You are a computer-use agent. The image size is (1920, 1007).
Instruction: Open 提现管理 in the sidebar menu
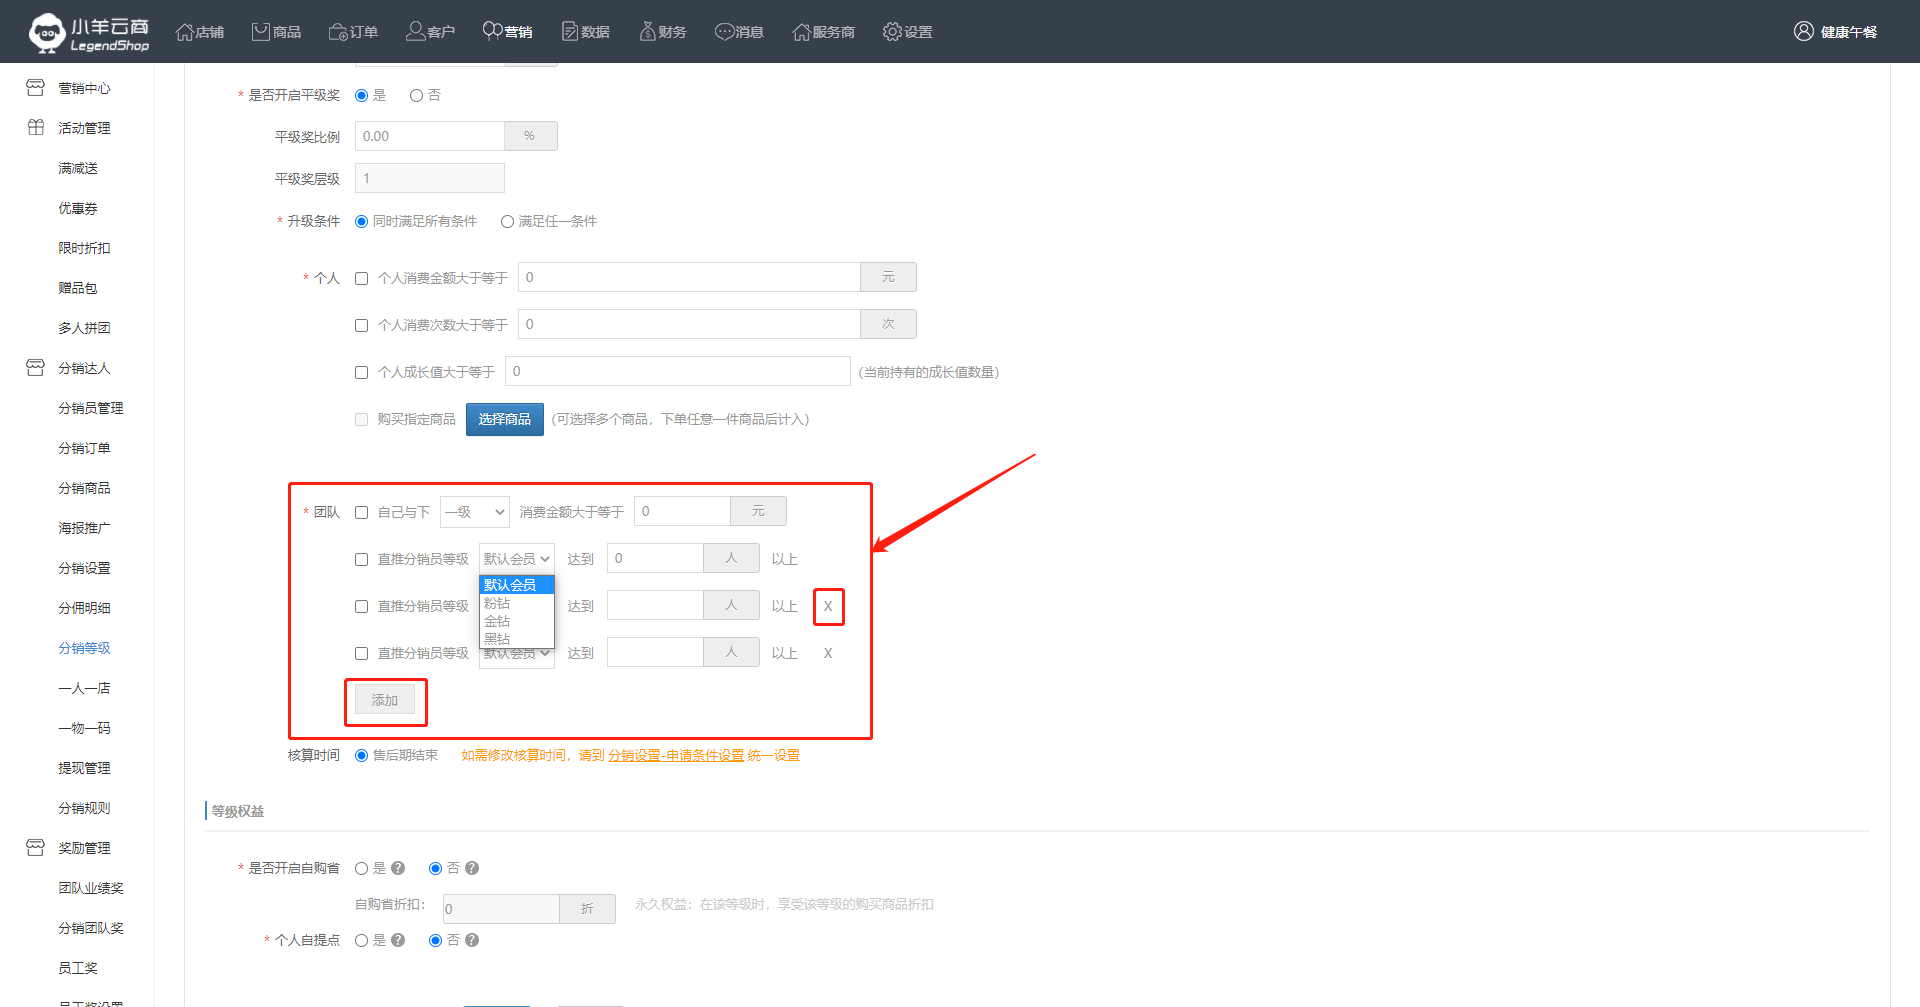(x=84, y=768)
